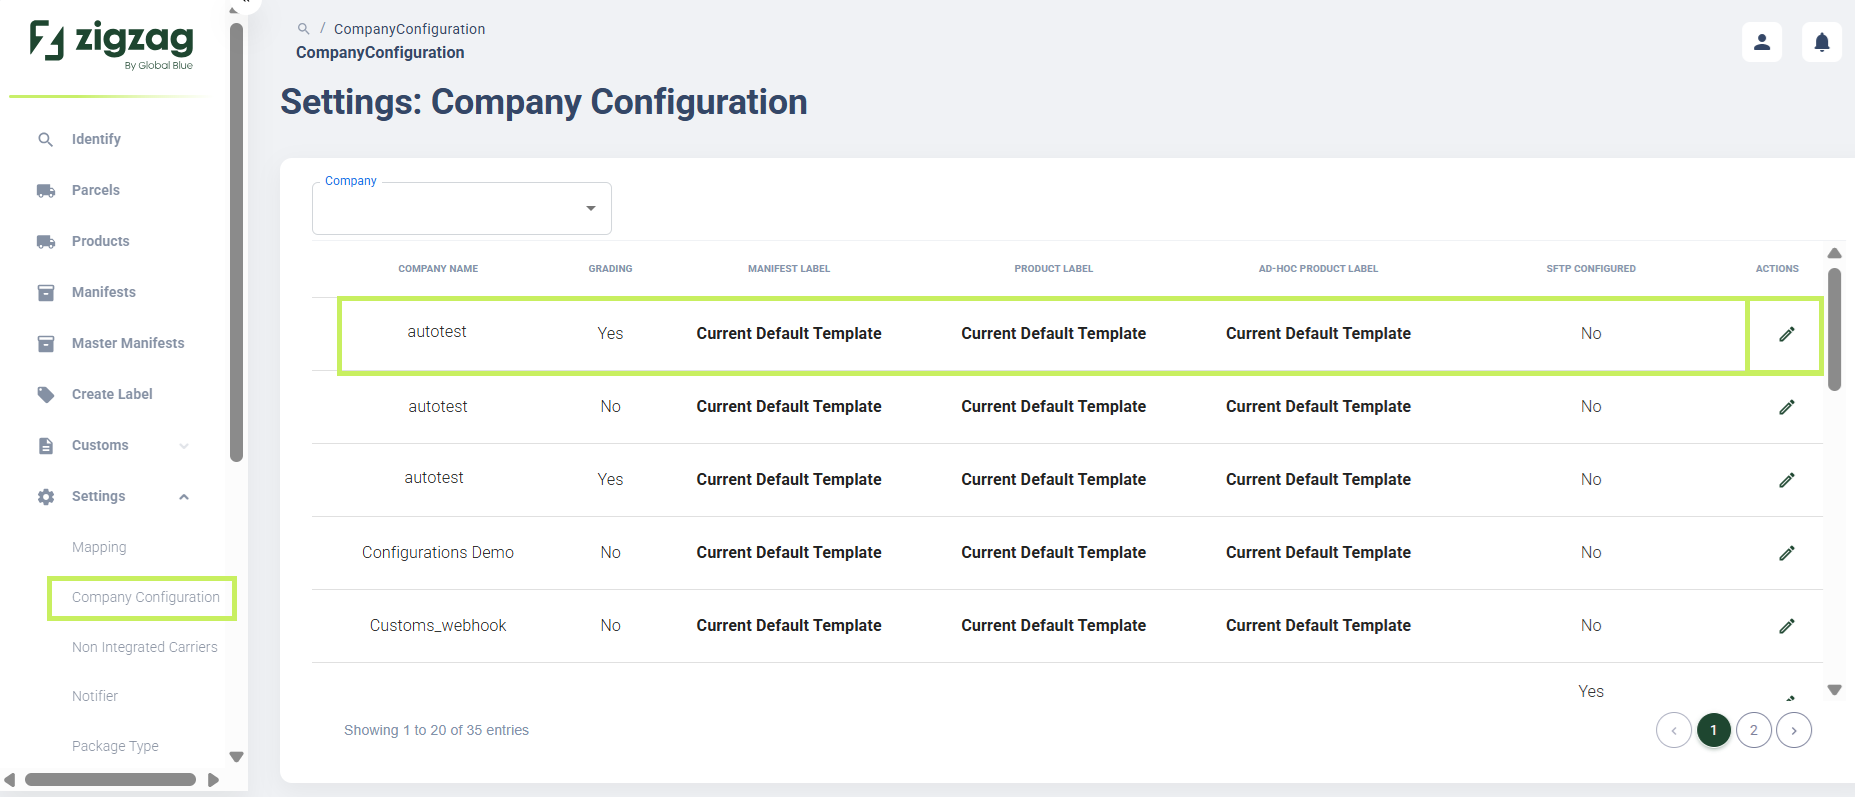Click the breadcrumb search icon
1855x797 pixels.
point(303,29)
